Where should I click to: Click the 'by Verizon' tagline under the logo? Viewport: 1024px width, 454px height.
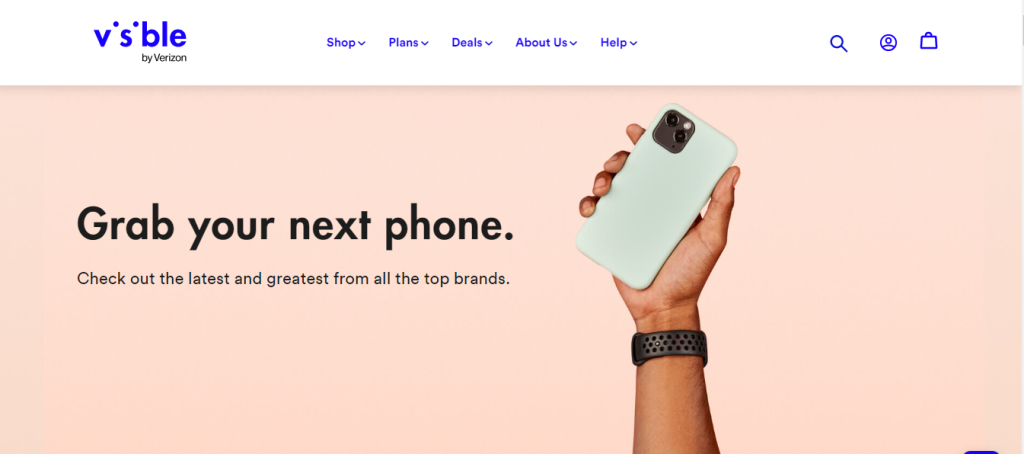tap(164, 57)
